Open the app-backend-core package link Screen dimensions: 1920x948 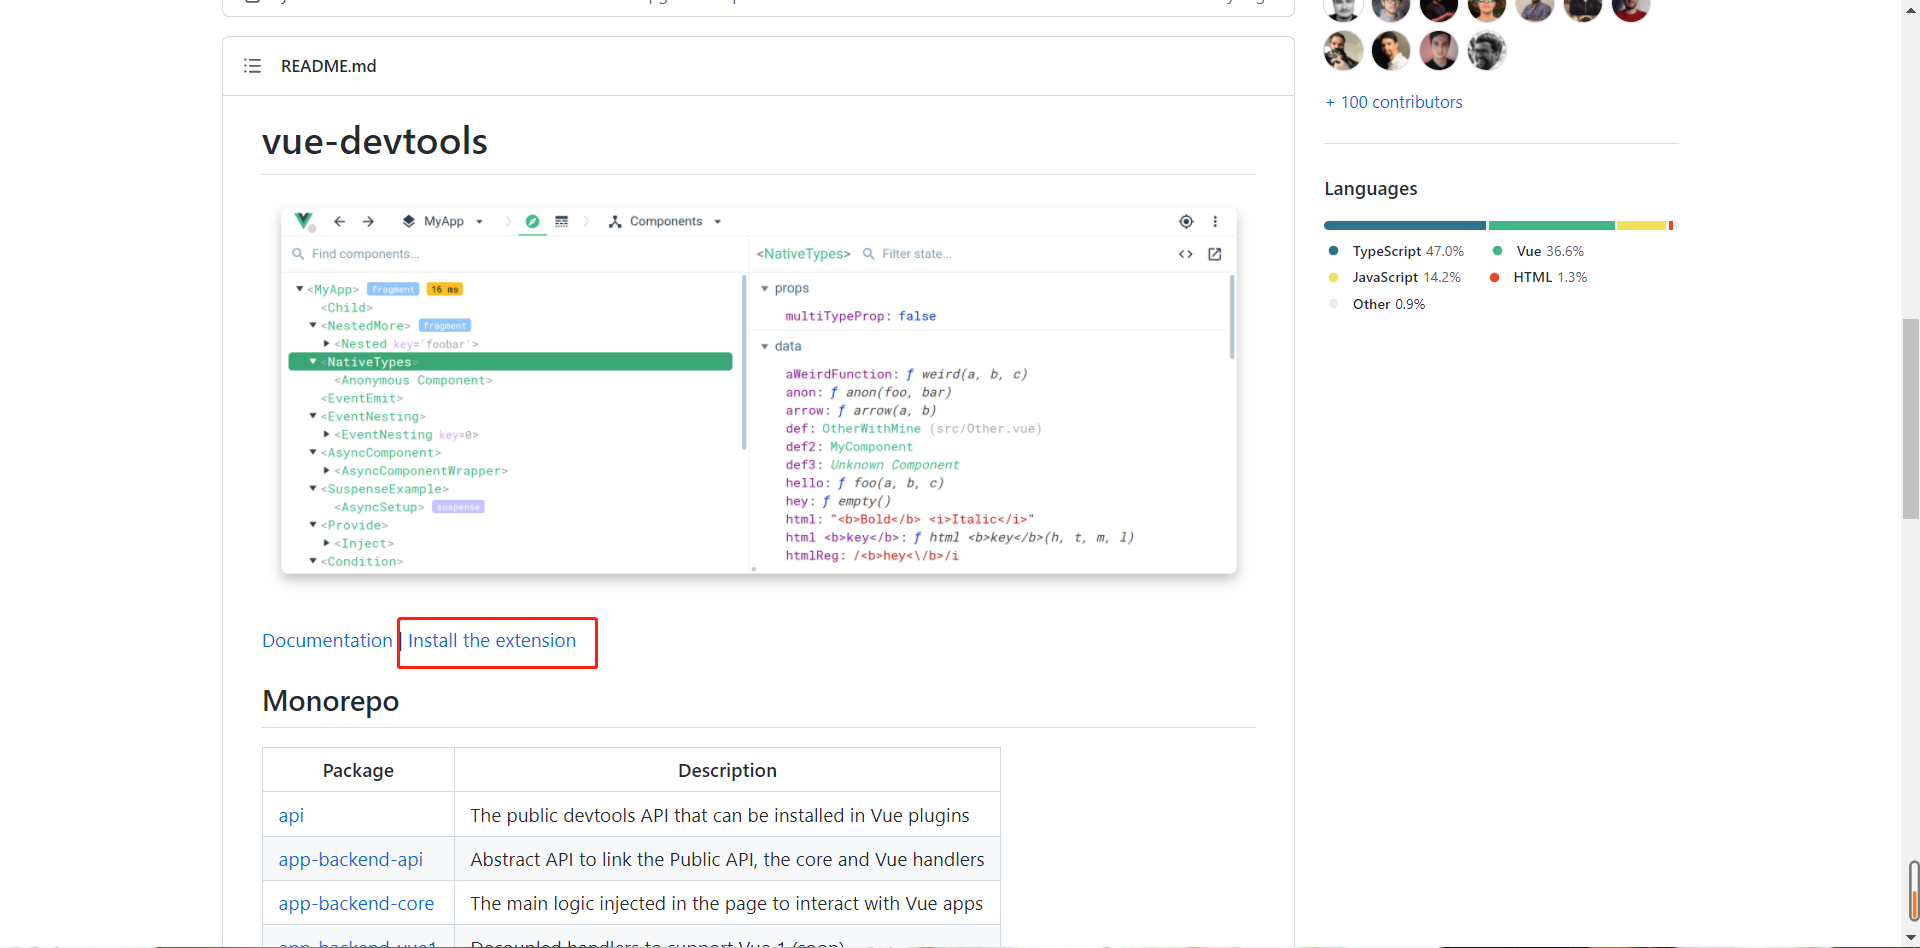coord(356,903)
